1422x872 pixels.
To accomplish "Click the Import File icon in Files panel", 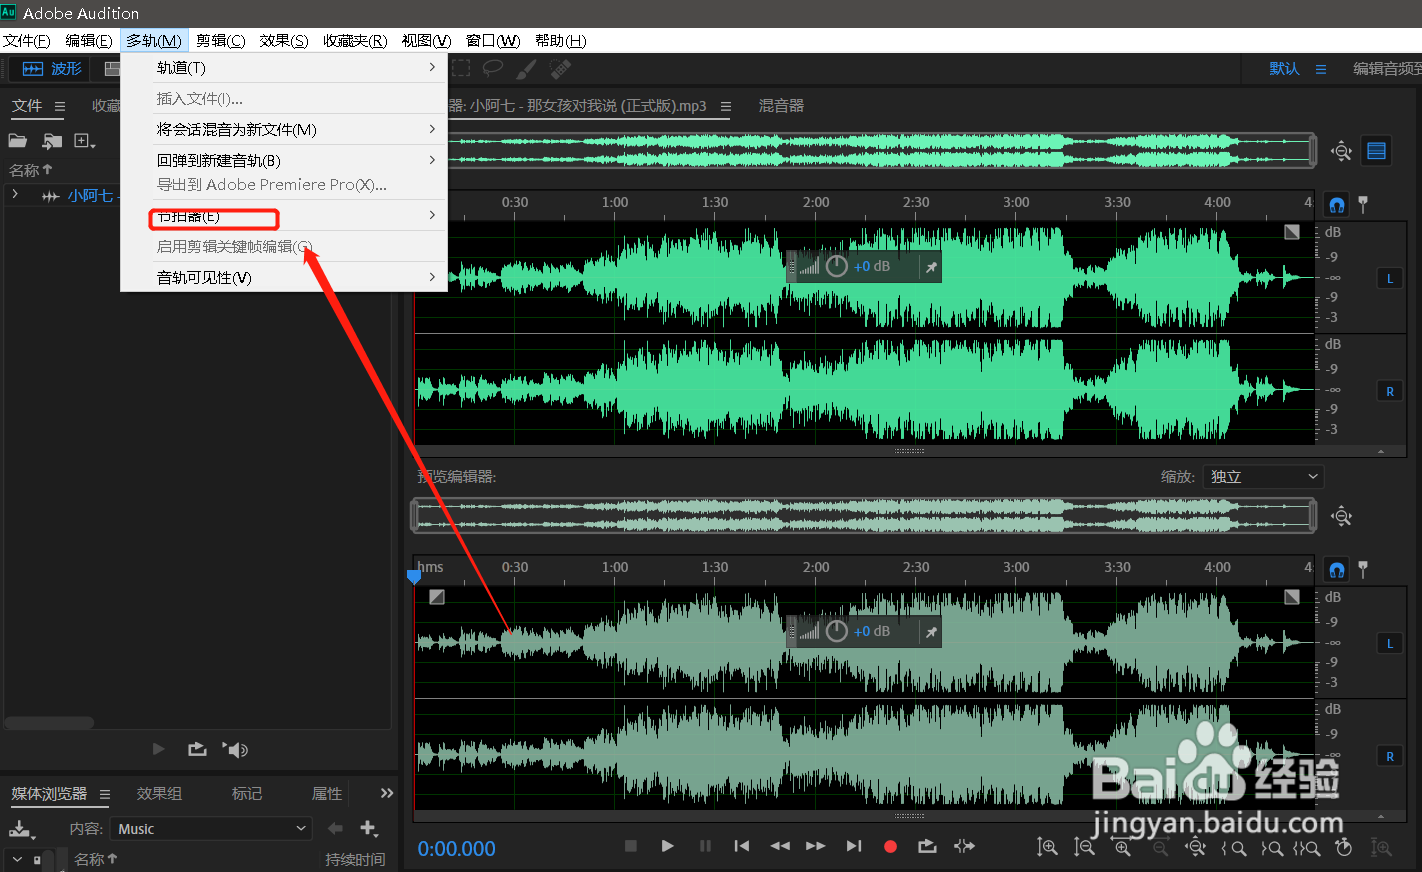I will pos(52,142).
